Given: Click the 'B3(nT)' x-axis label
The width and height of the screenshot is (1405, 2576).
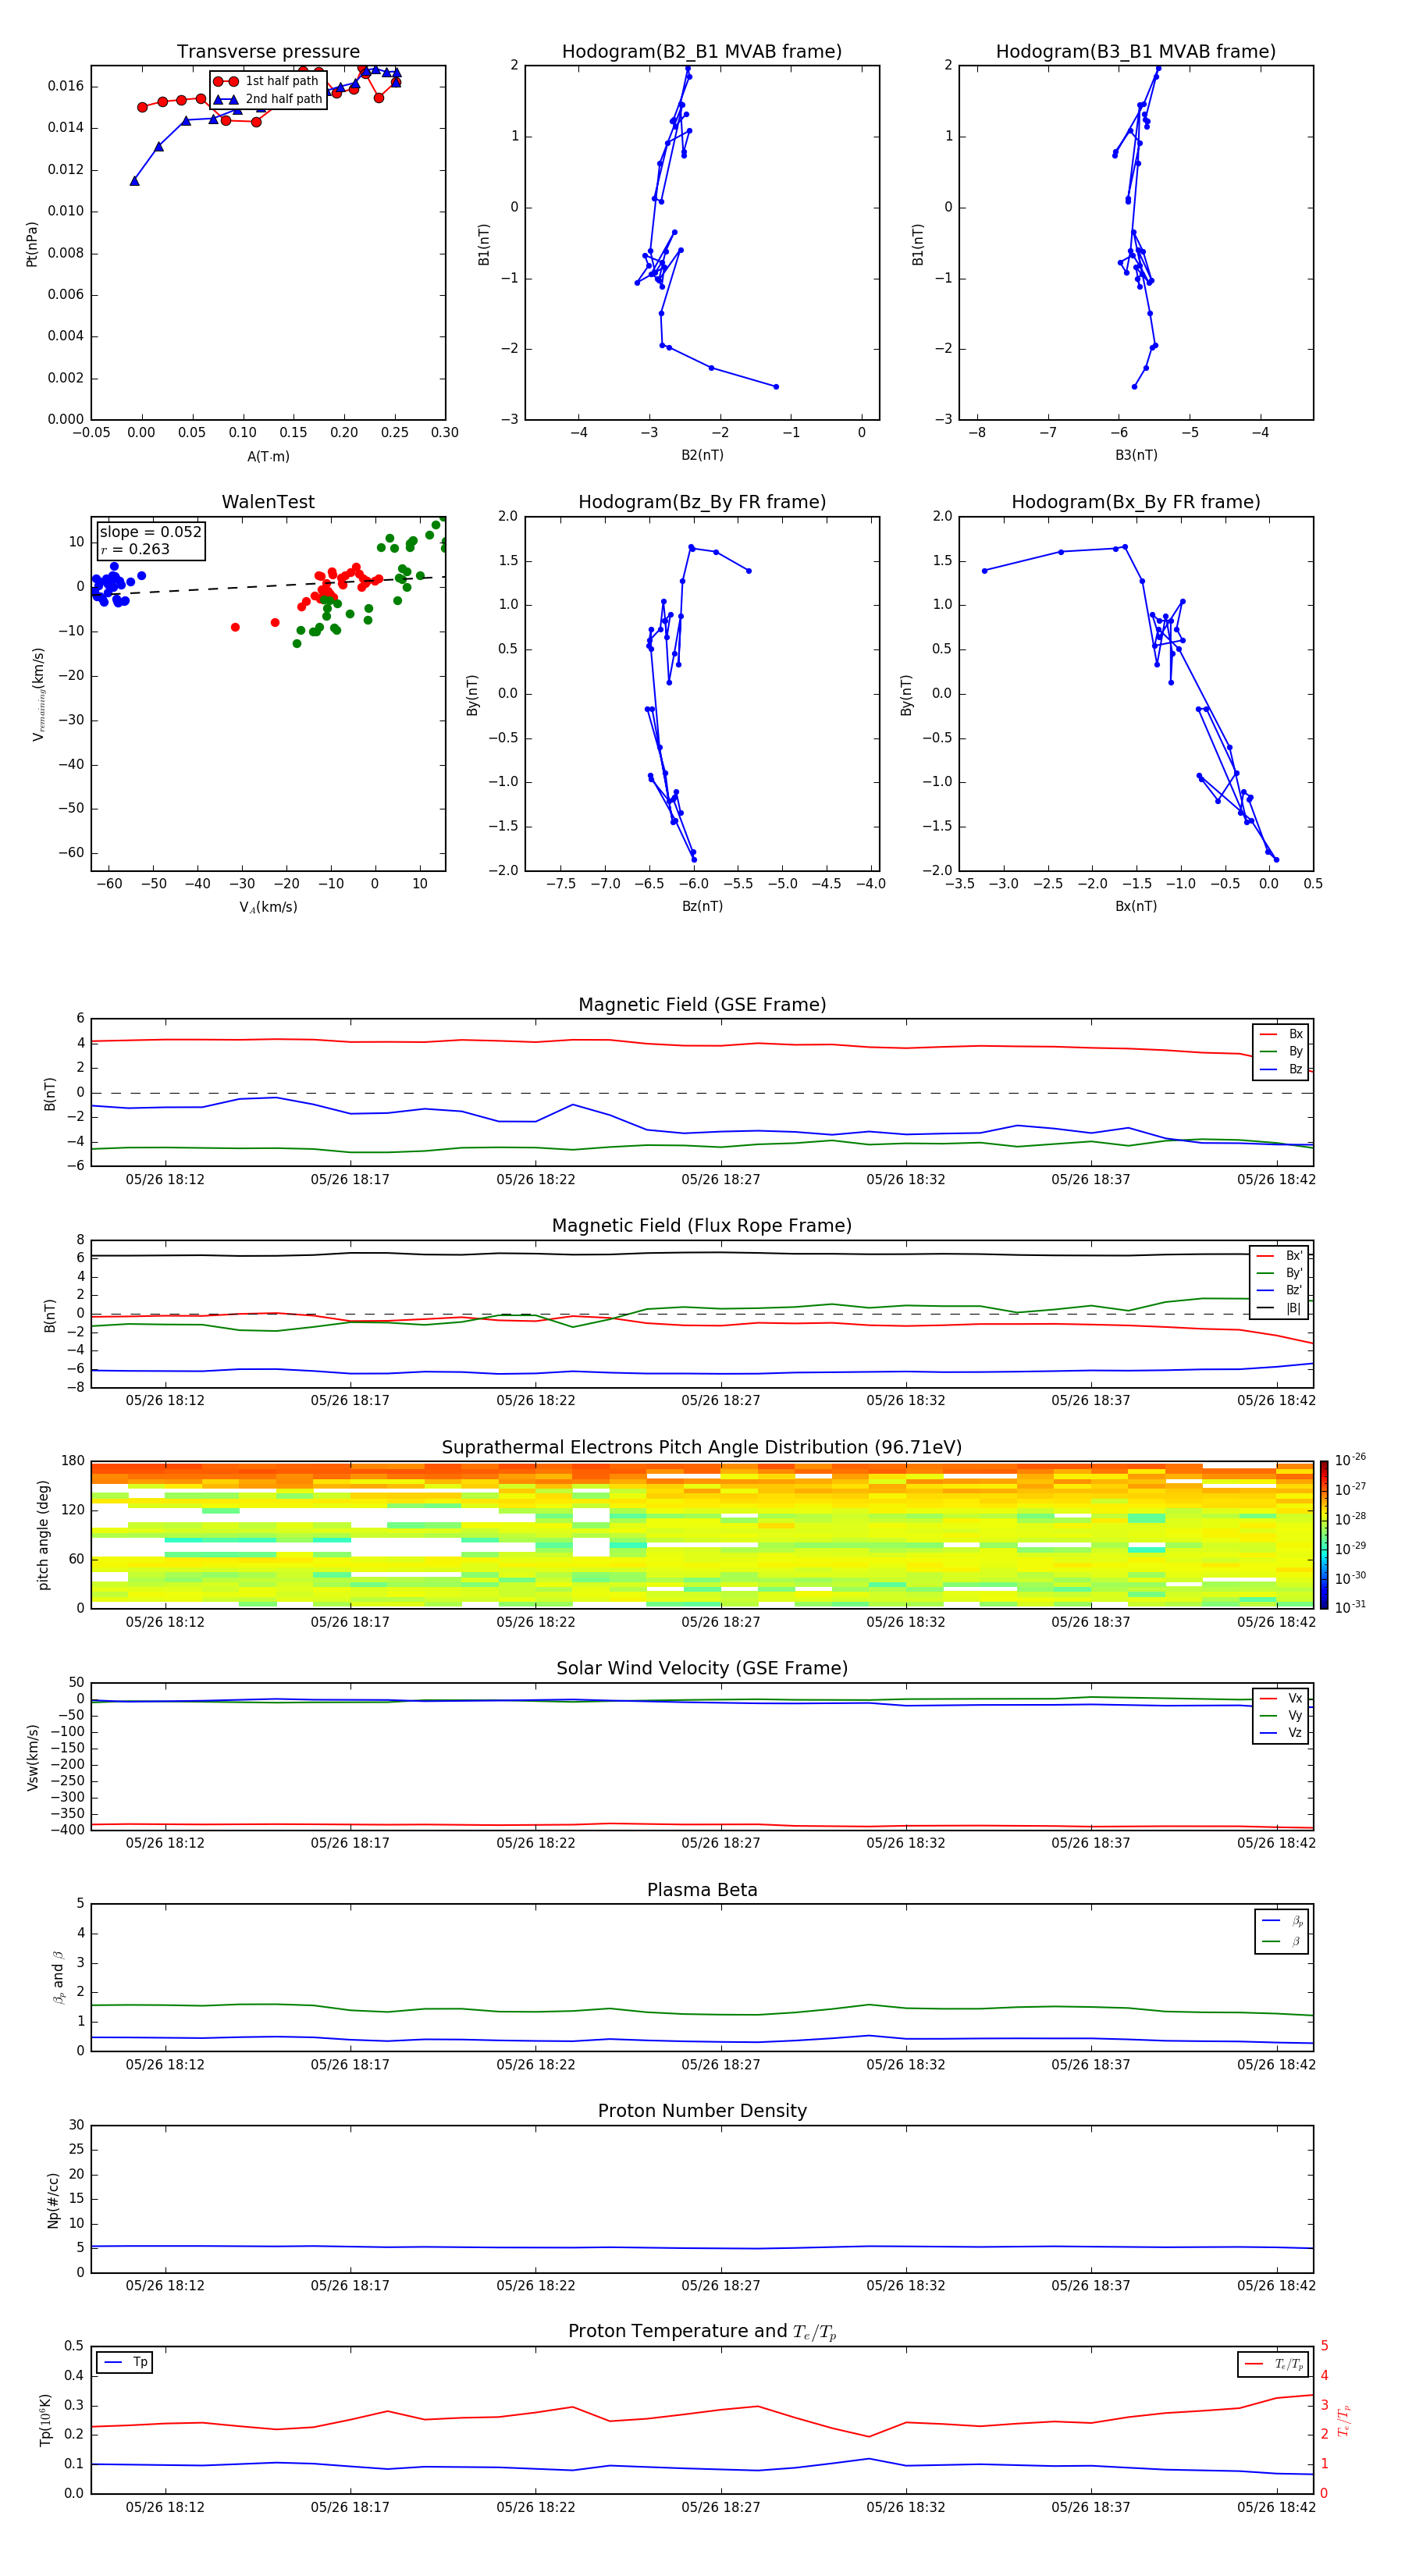Looking at the screenshot, I should [1136, 455].
